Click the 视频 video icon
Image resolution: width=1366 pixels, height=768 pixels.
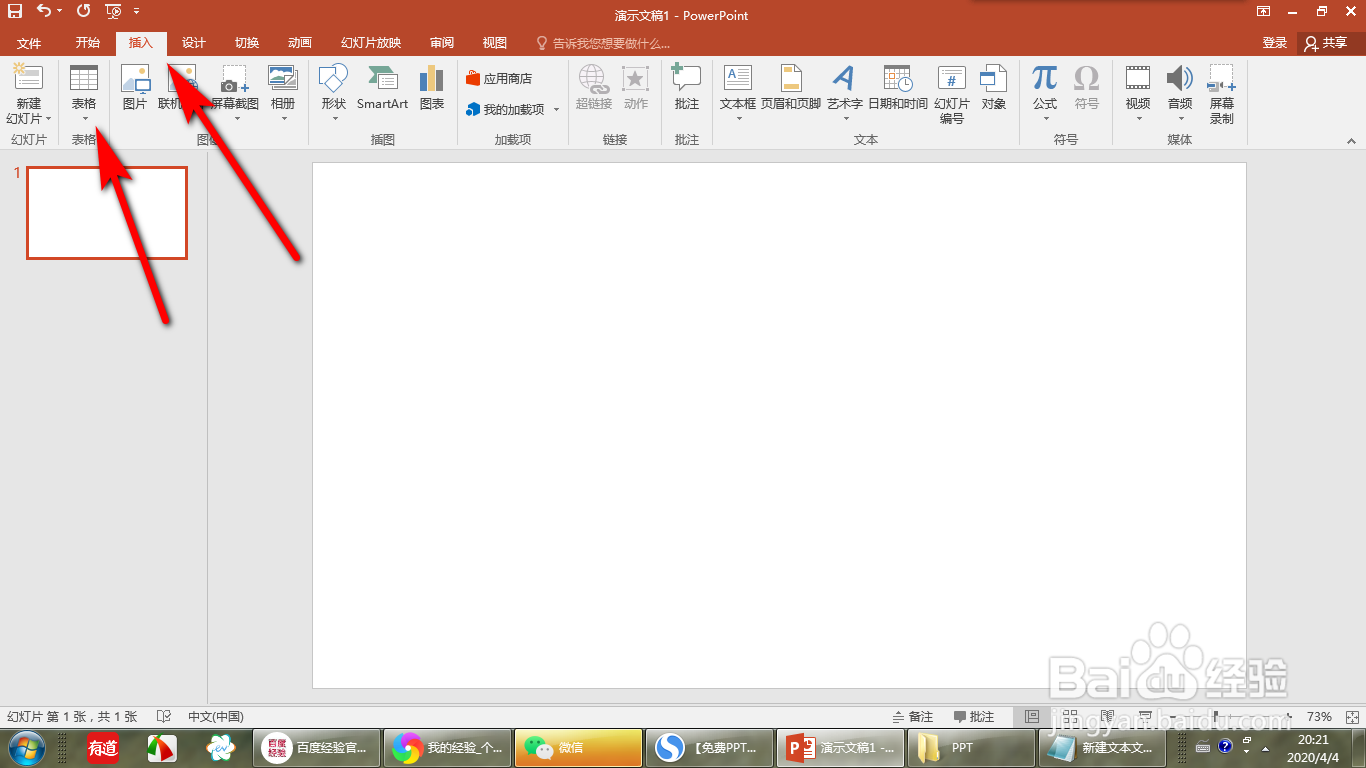click(x=1138, y=78)
